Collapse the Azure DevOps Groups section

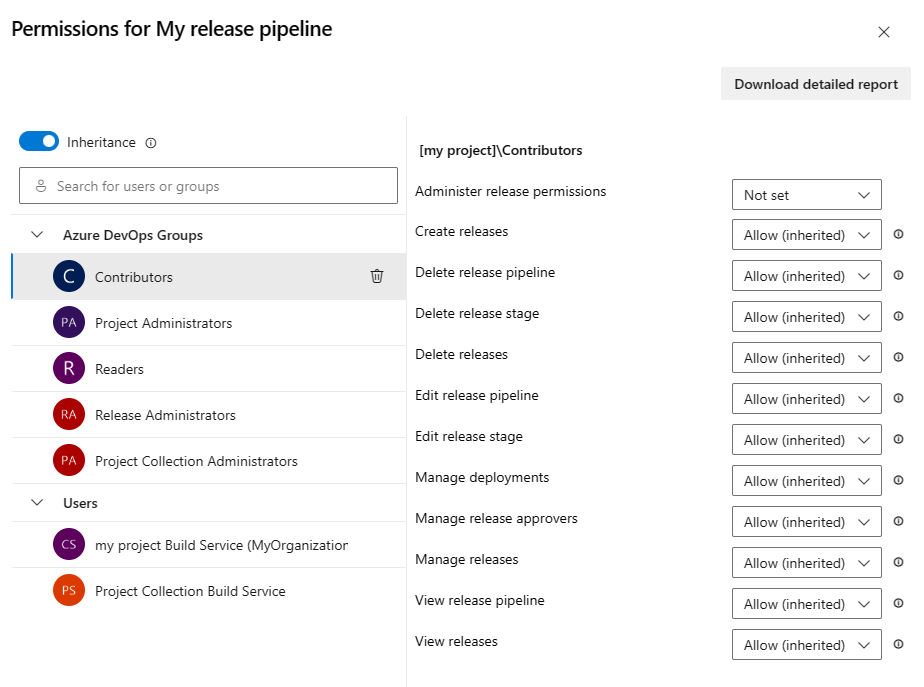pos(38,235)
